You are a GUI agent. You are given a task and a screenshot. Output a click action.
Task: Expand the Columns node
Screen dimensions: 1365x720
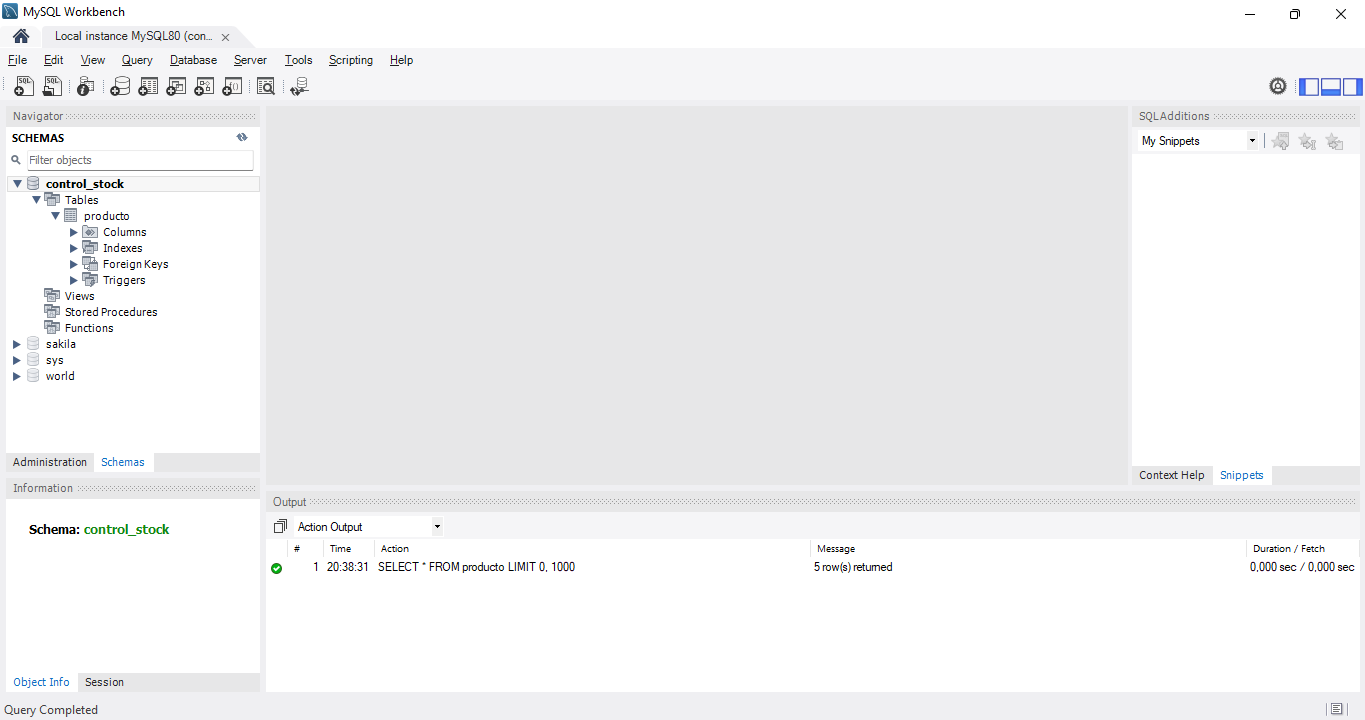[x=74, y=232]
